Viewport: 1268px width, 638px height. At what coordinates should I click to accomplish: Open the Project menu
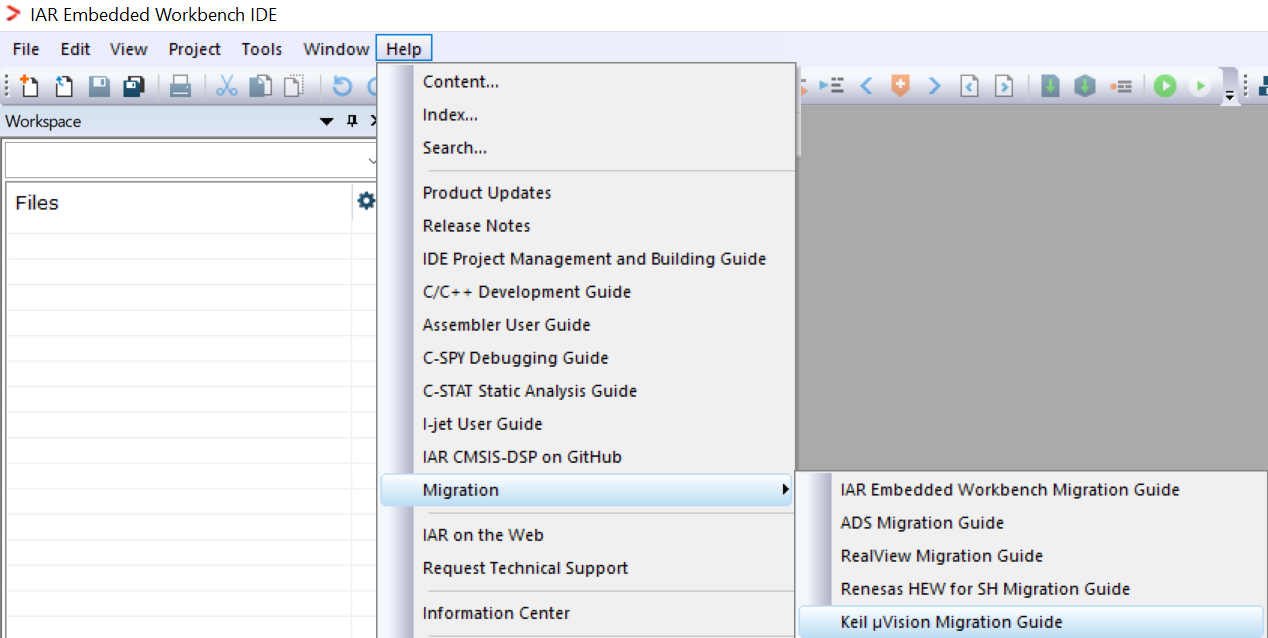coord(194,49)
